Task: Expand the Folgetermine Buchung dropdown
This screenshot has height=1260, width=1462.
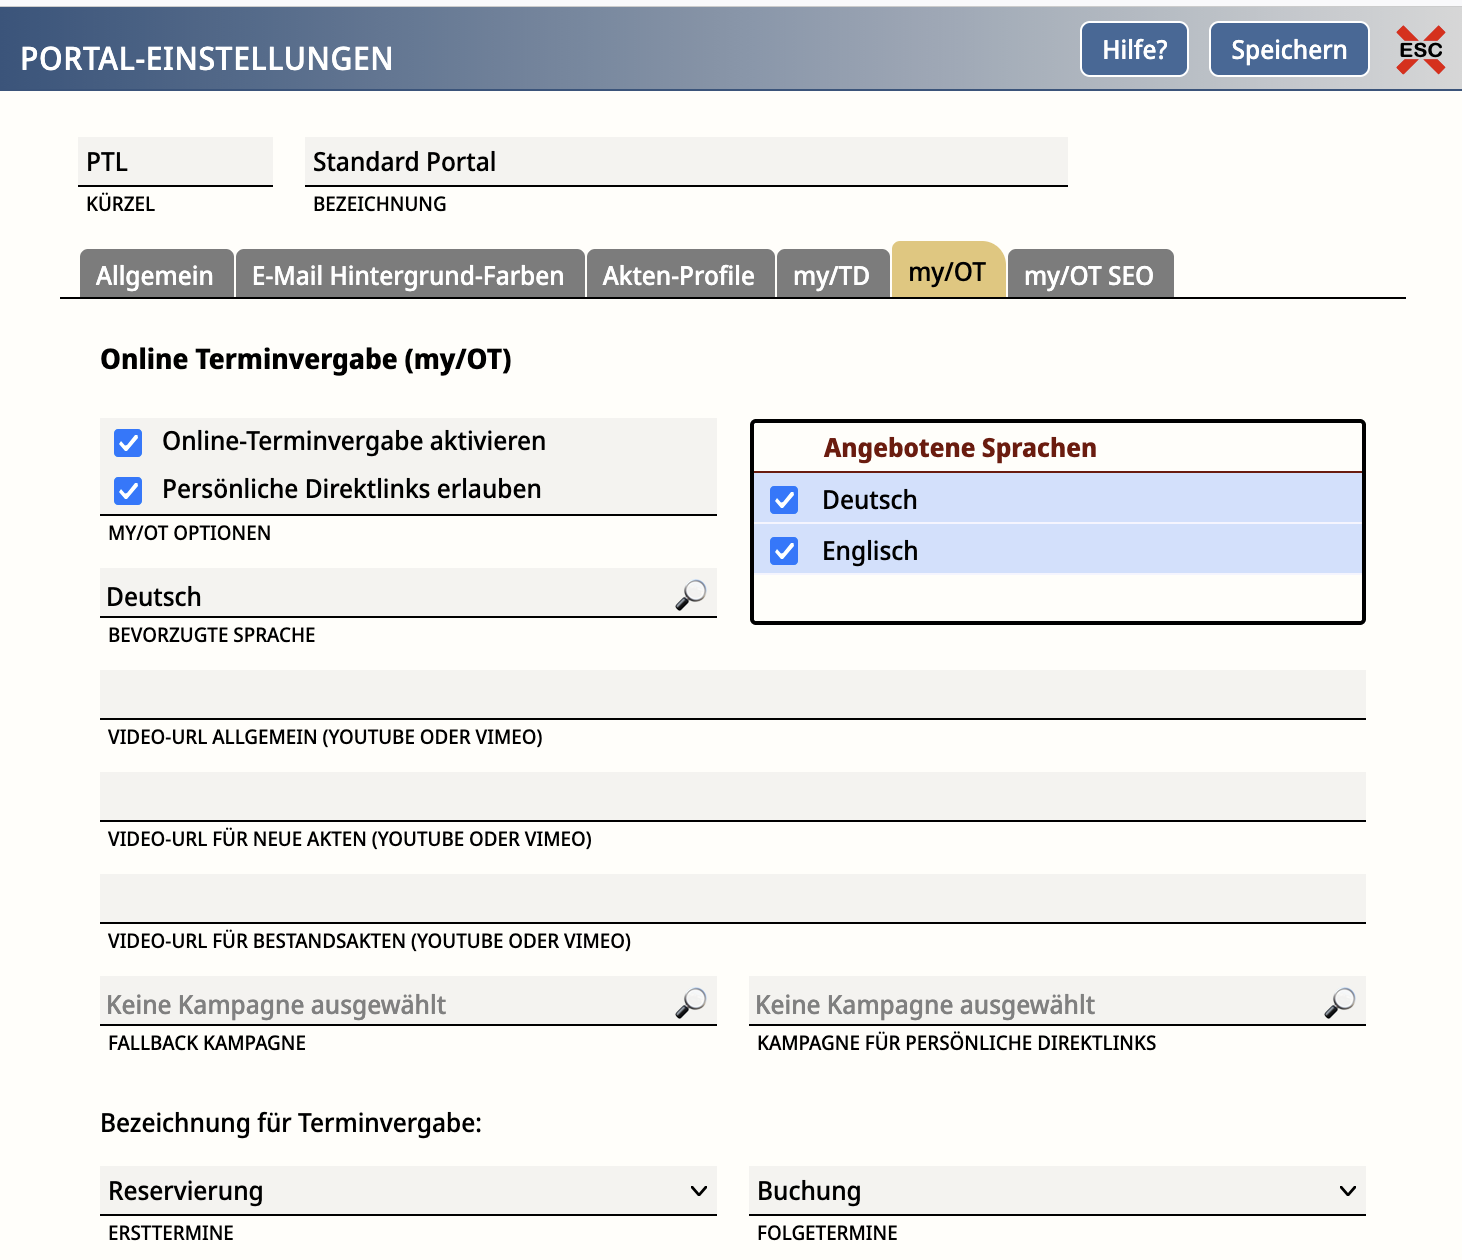Action: pos(1057,1191)
